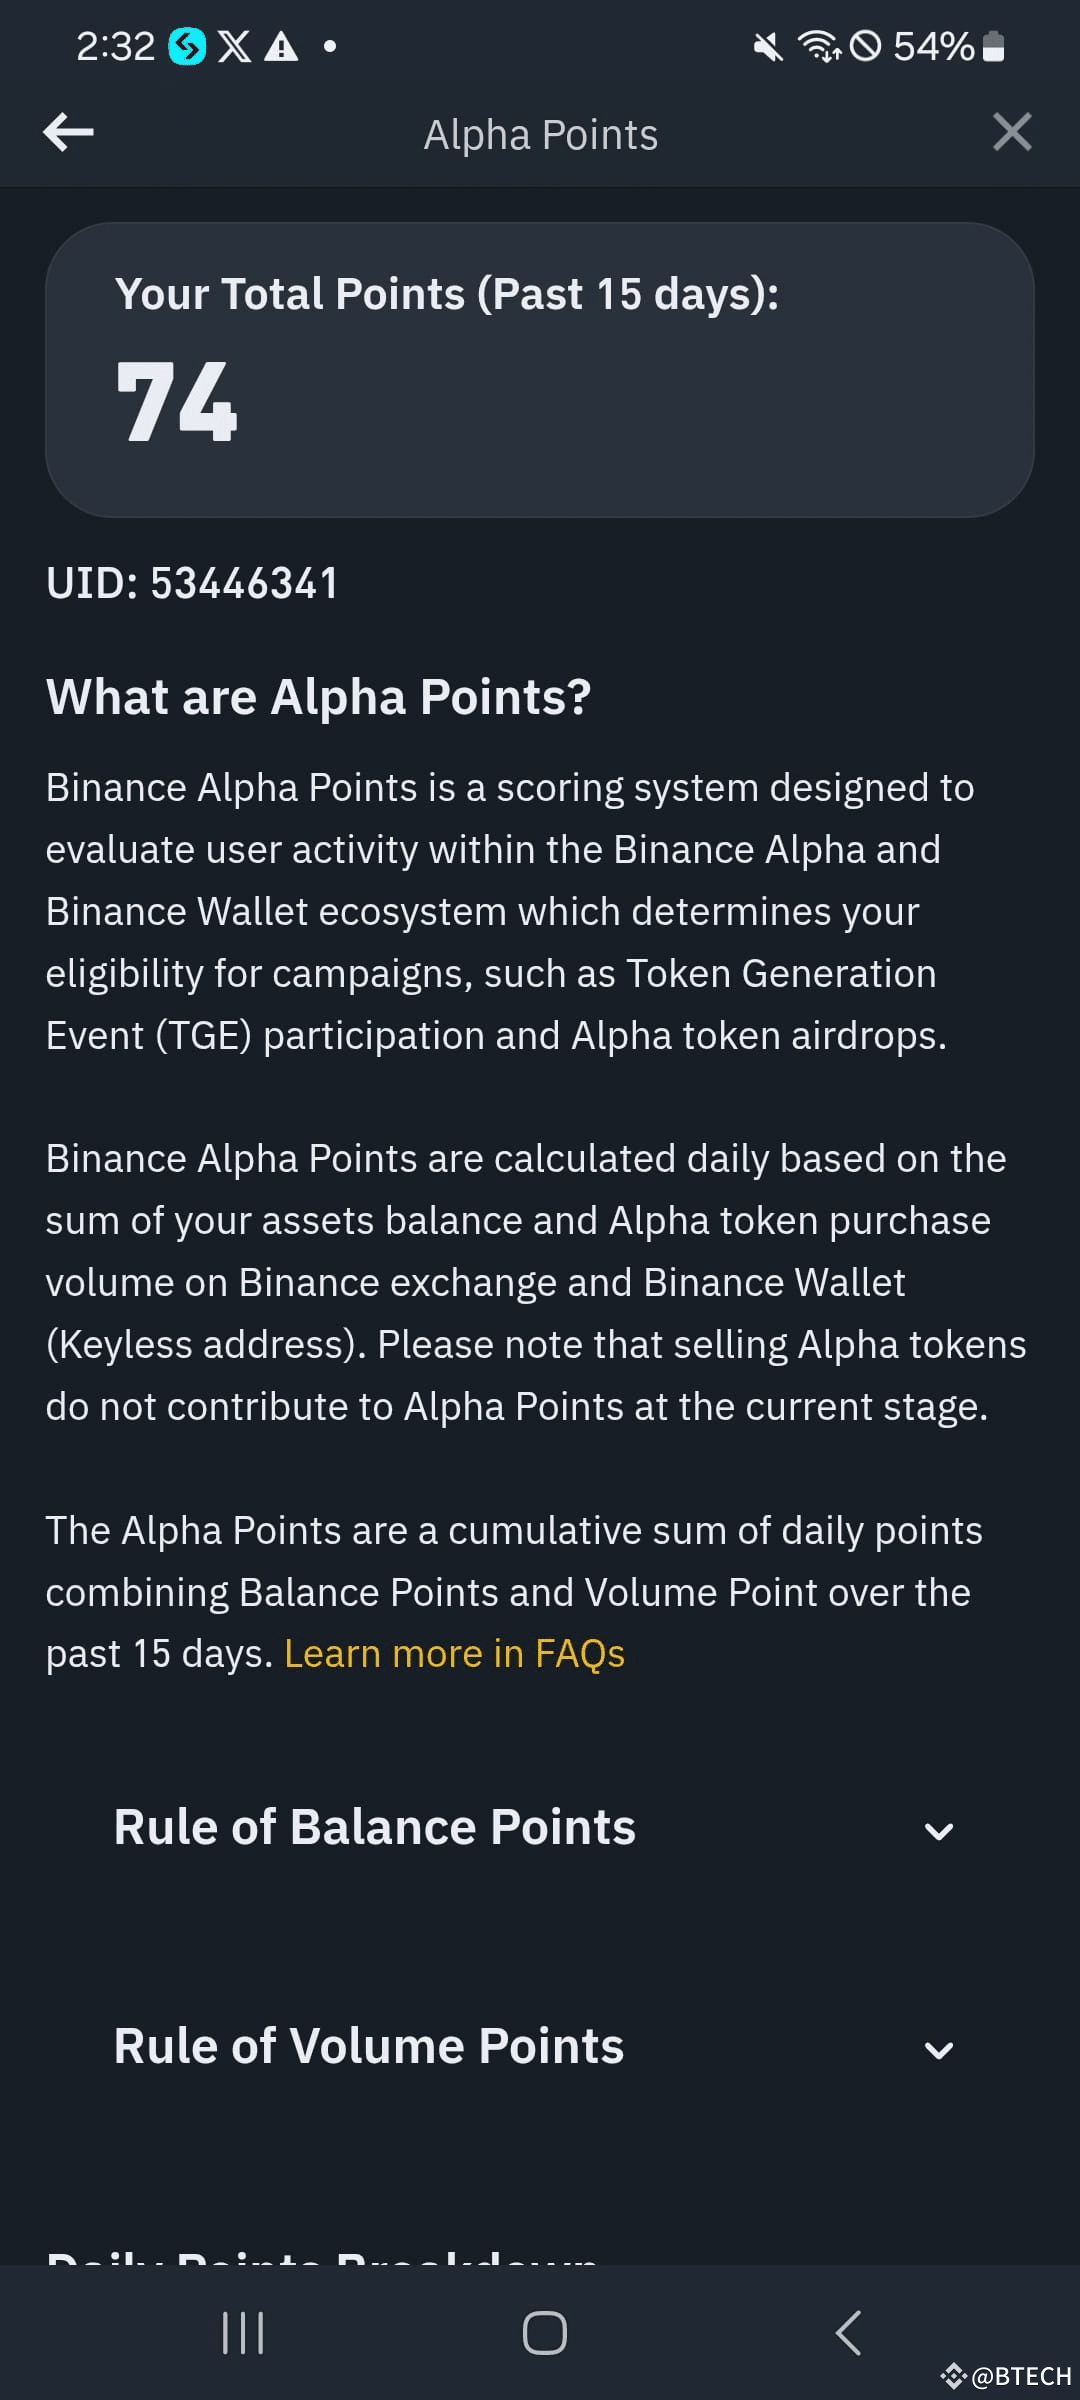Open Android recent apps button
Viewport: 1080px width, 2400px height.
(243, 2333)
